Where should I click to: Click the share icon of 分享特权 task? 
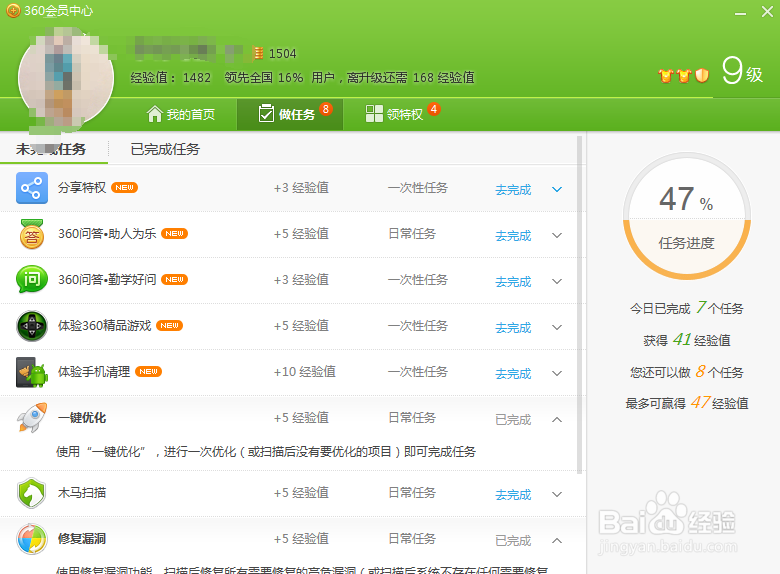click(32, 188)
